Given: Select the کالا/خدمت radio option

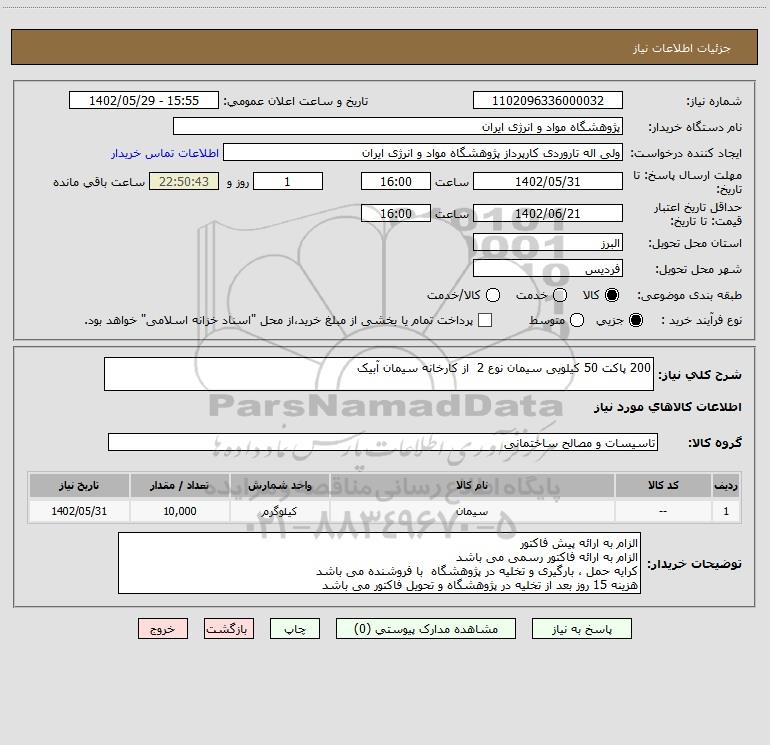Looking at the screenshot, I should pyautogui.click(x=493, y=295).
